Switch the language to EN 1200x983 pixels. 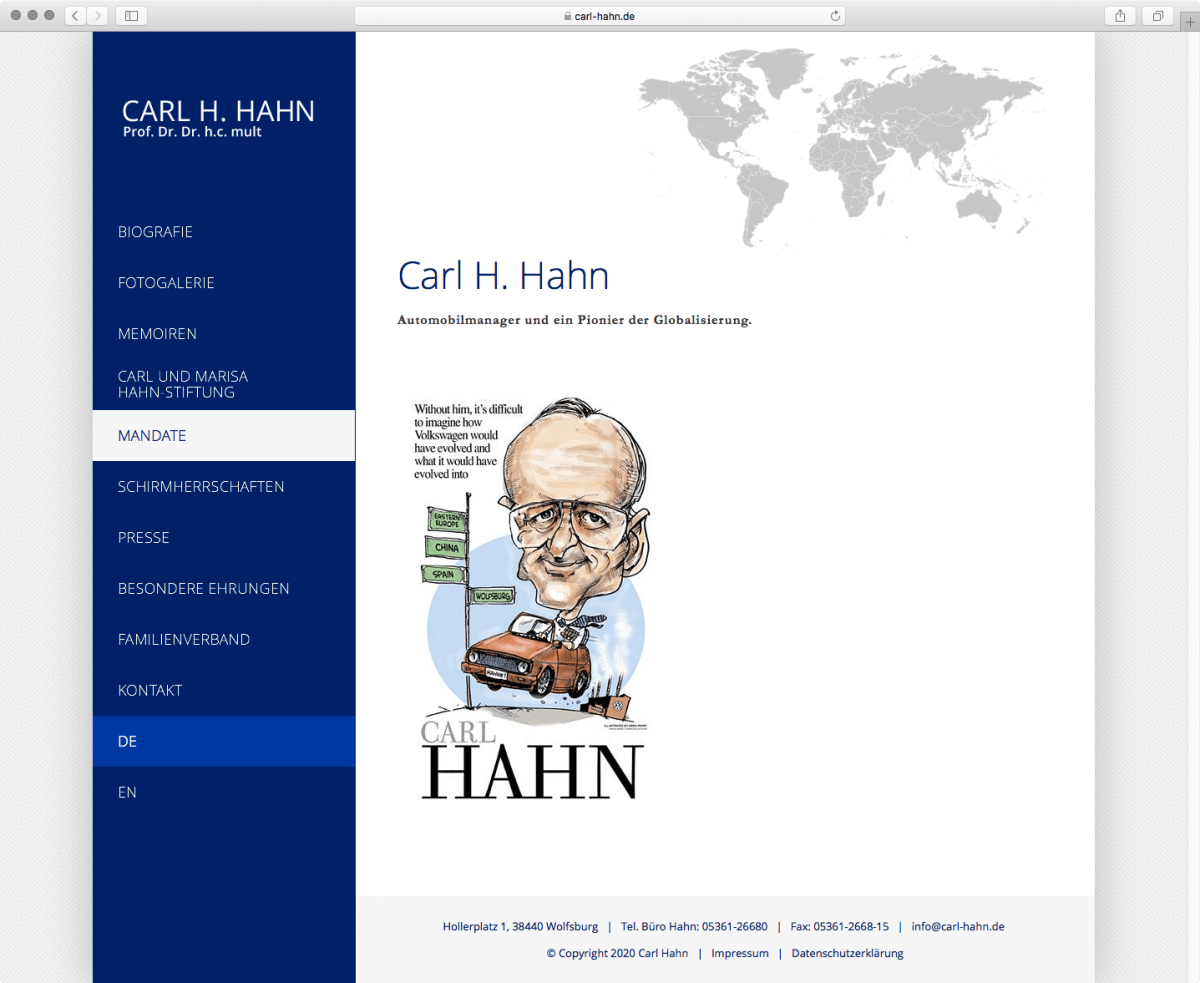click(x=127, y=792)
